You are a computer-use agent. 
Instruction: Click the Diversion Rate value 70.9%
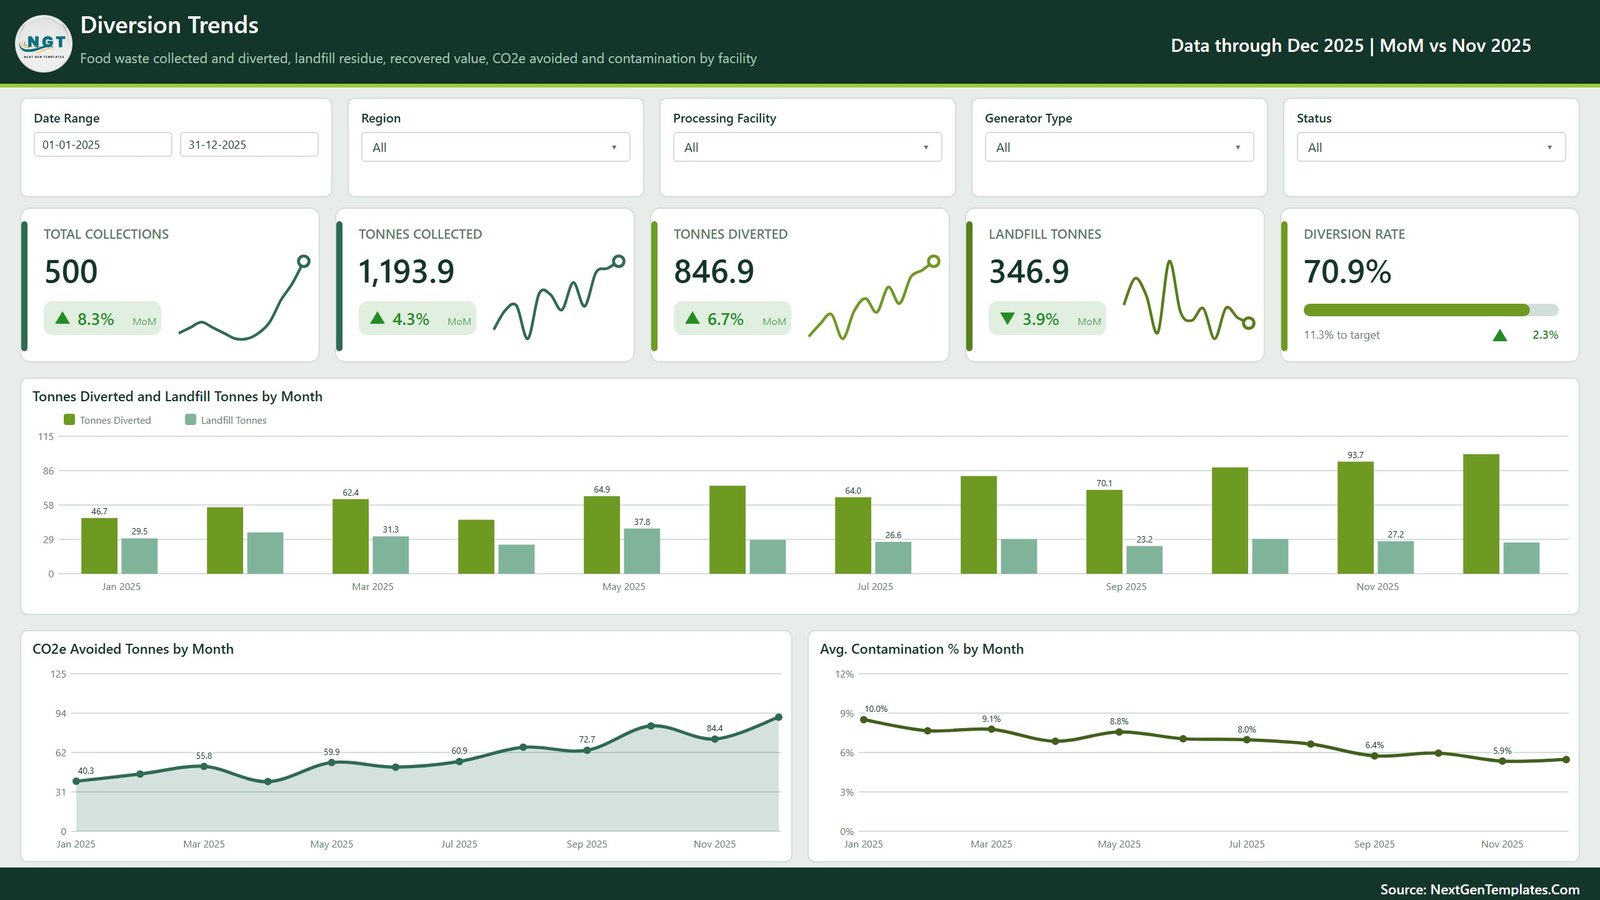click(1347, 272)
